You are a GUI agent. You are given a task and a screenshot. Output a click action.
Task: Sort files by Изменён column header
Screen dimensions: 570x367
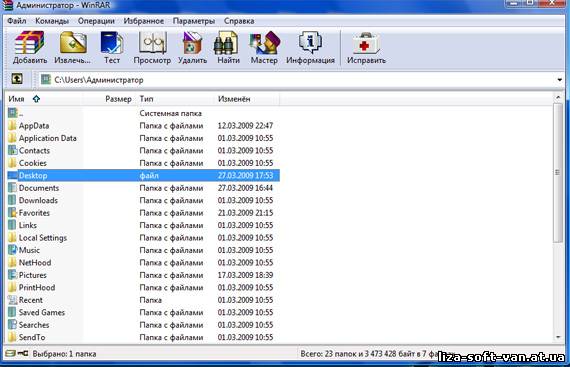247,99
